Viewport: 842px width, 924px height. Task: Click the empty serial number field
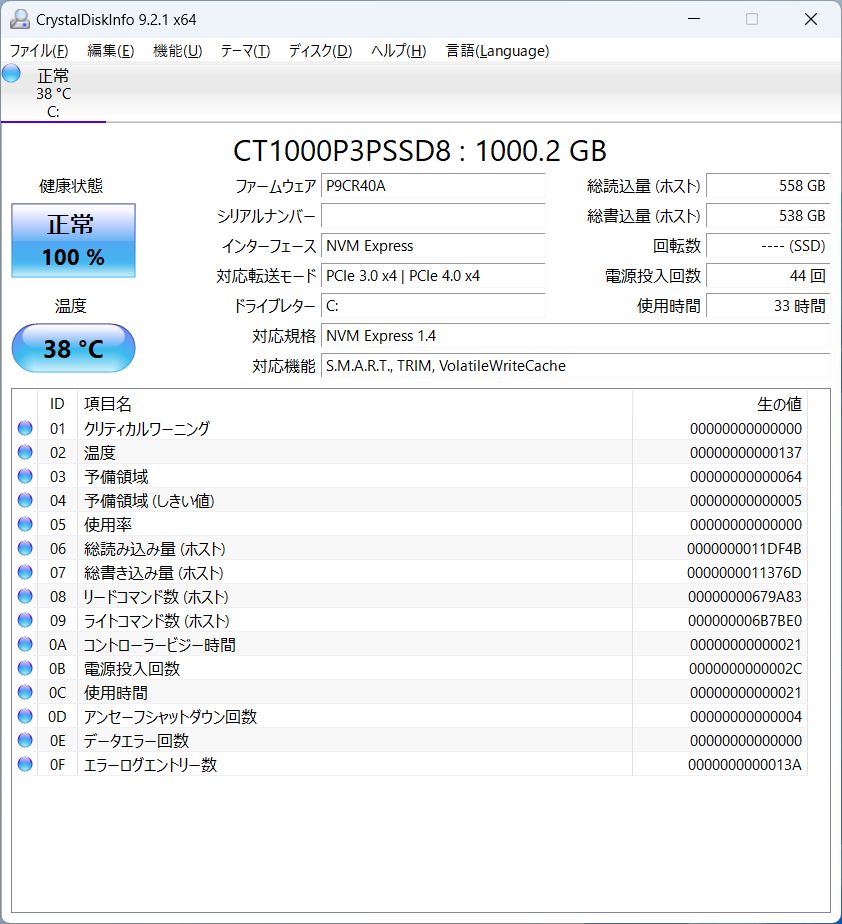pos(433,216)
